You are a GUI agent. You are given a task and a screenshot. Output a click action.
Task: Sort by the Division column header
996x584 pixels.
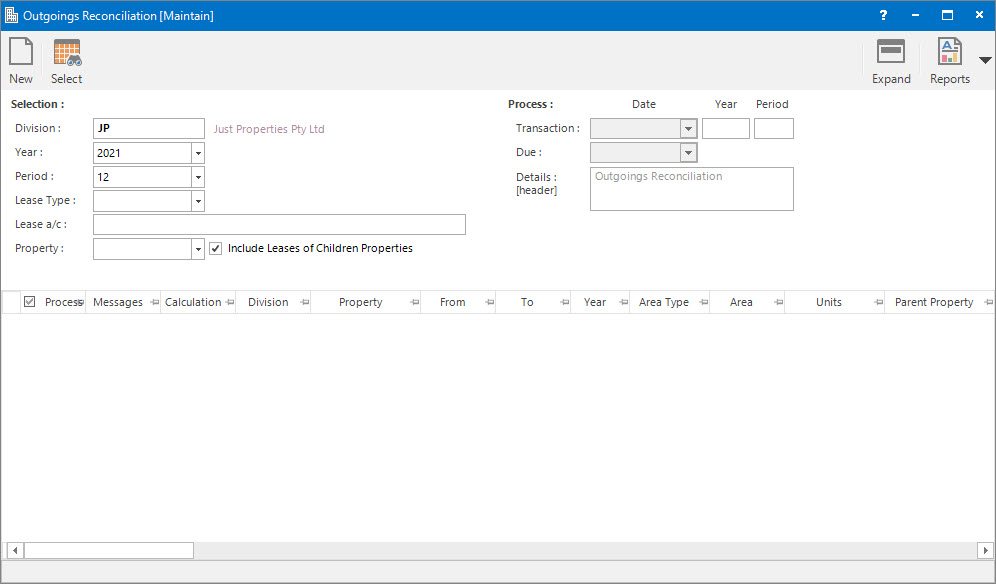pyautogui.click(x=268, y=302)
